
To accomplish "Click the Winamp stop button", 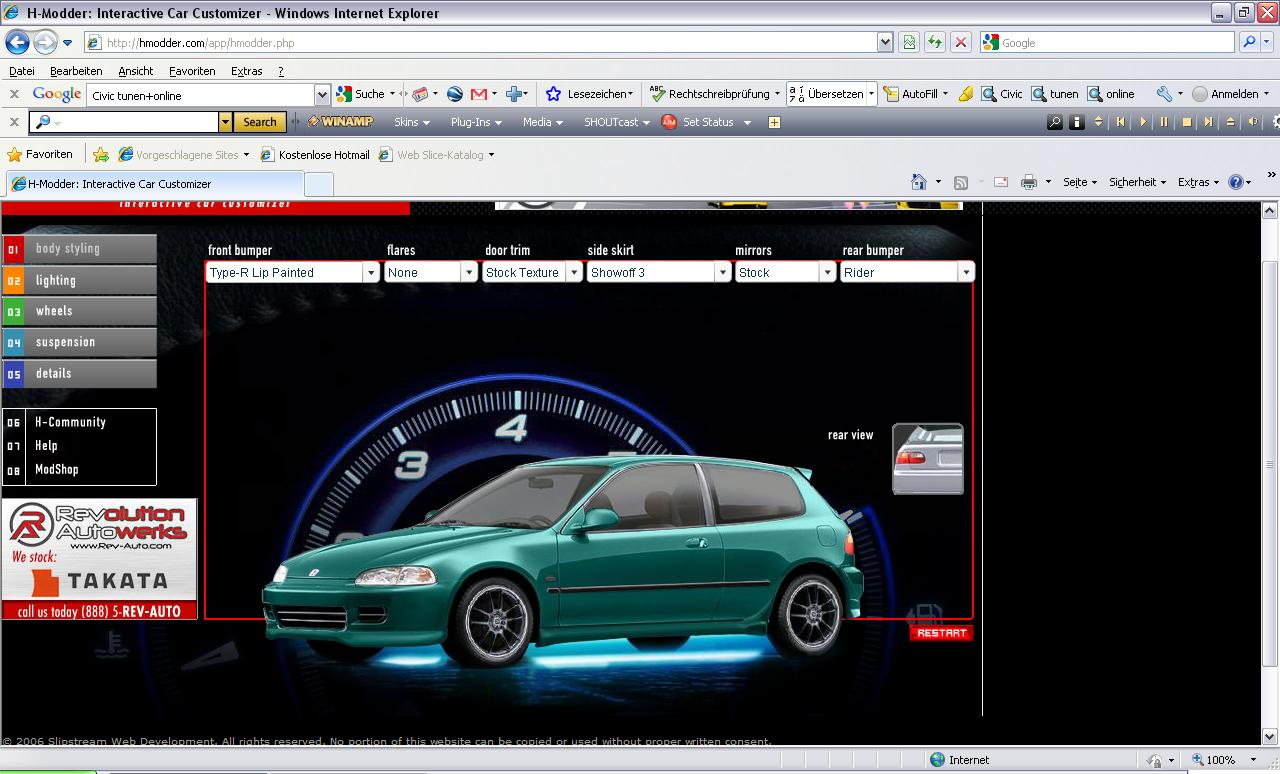I will (x=1186, y=122).
